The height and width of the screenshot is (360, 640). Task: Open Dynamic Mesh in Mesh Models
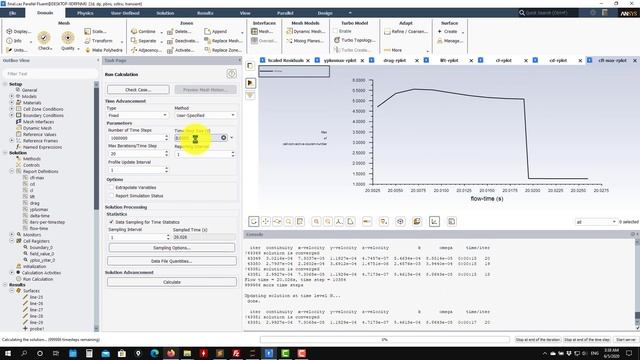tap(306, 31)
